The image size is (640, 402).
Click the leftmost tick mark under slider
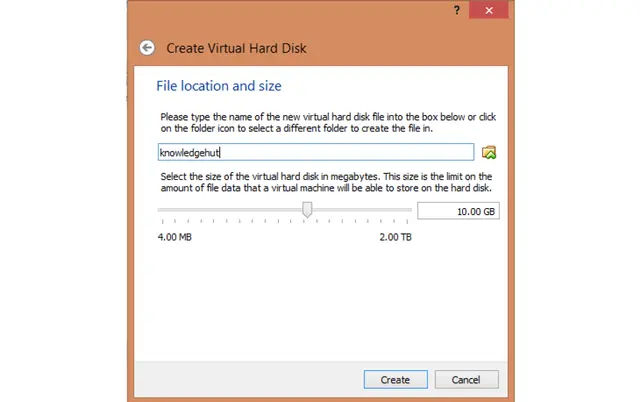pyautogui.click(x=162, y=221)
